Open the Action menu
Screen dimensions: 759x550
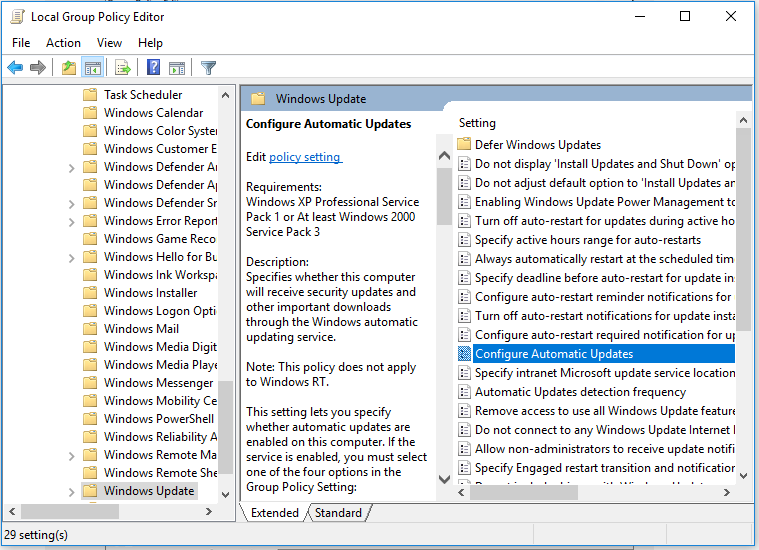63,43
